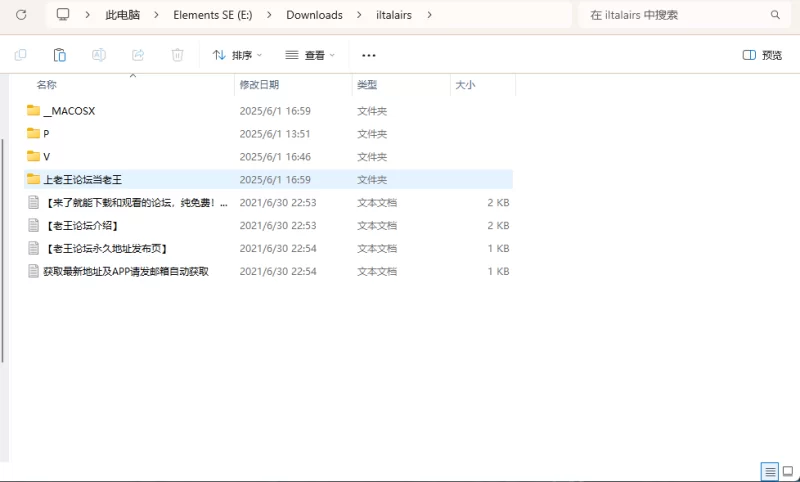
Task: Select 获取最新地址及APP请发邮箱自动获取 file name
Action: (126, 271)
